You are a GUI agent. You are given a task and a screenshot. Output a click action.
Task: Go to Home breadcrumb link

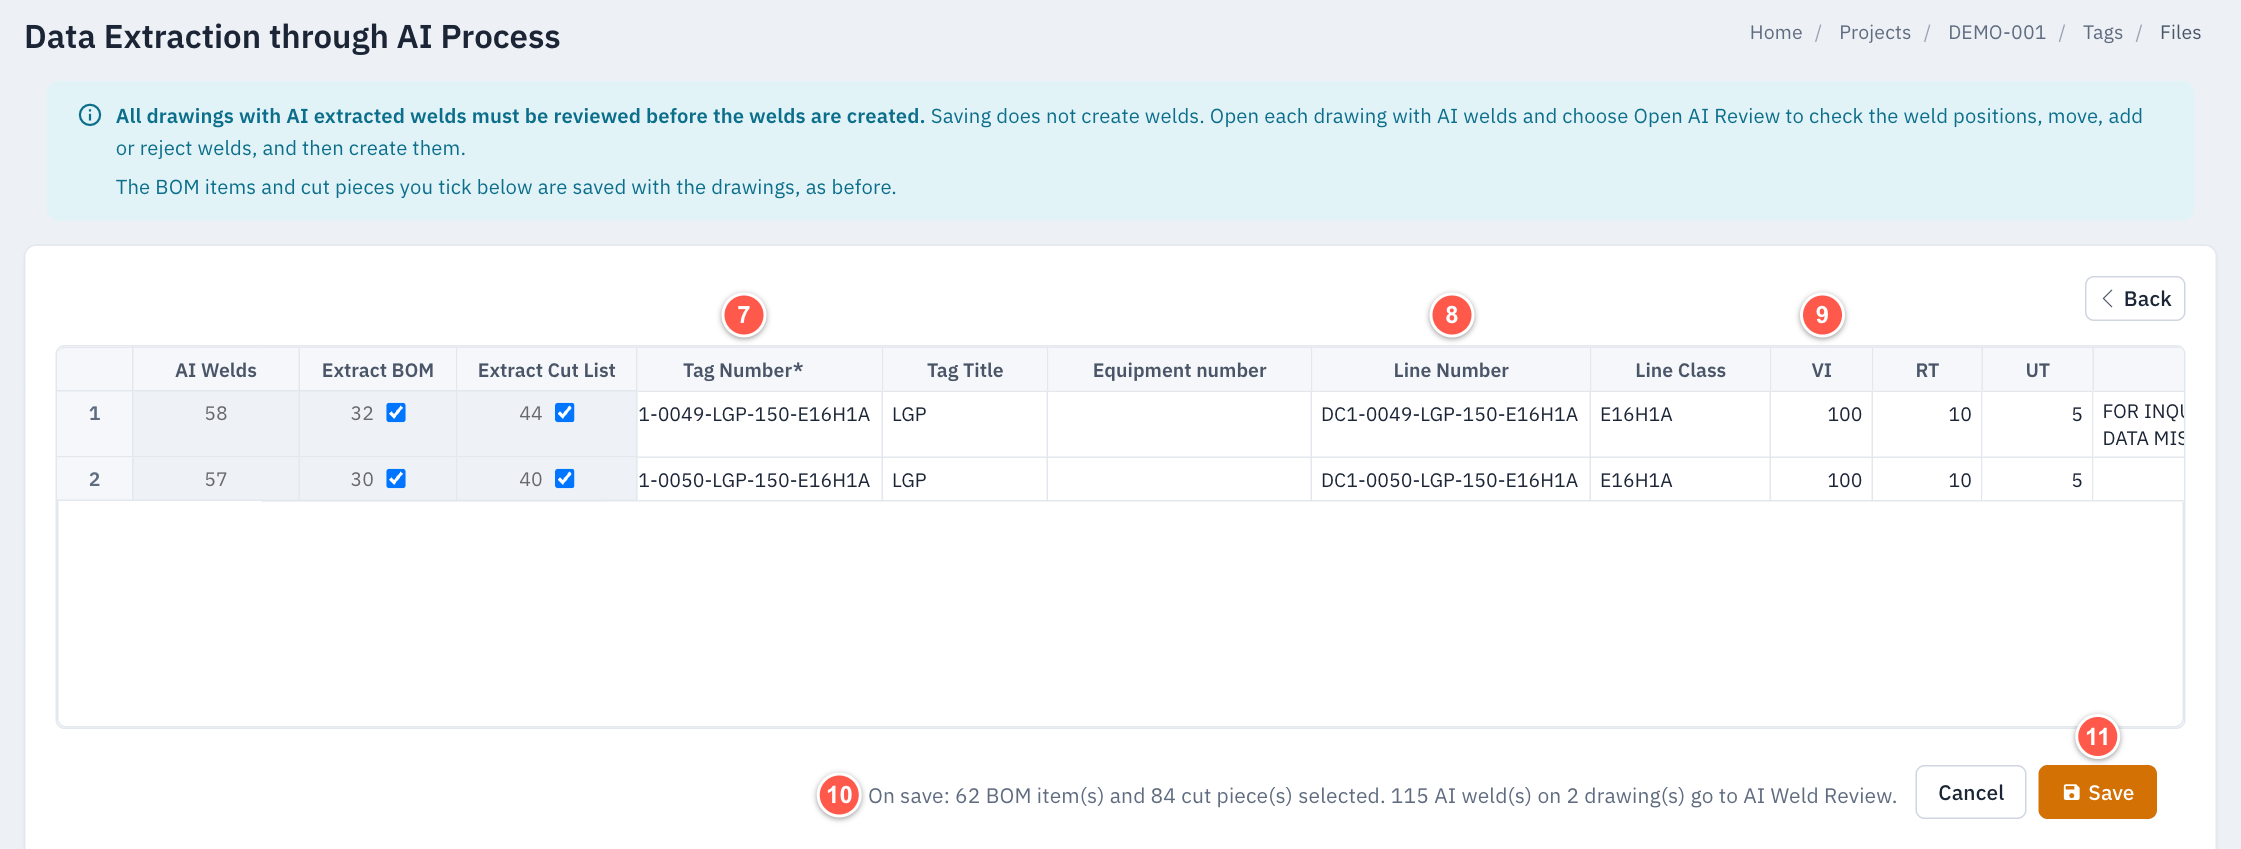1776,32
